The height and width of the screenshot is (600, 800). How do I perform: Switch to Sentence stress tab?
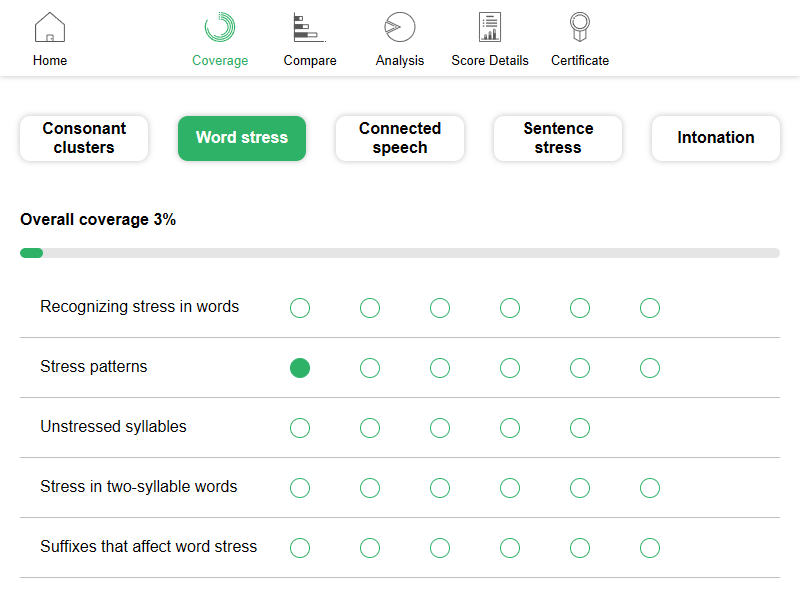point(558,138)
